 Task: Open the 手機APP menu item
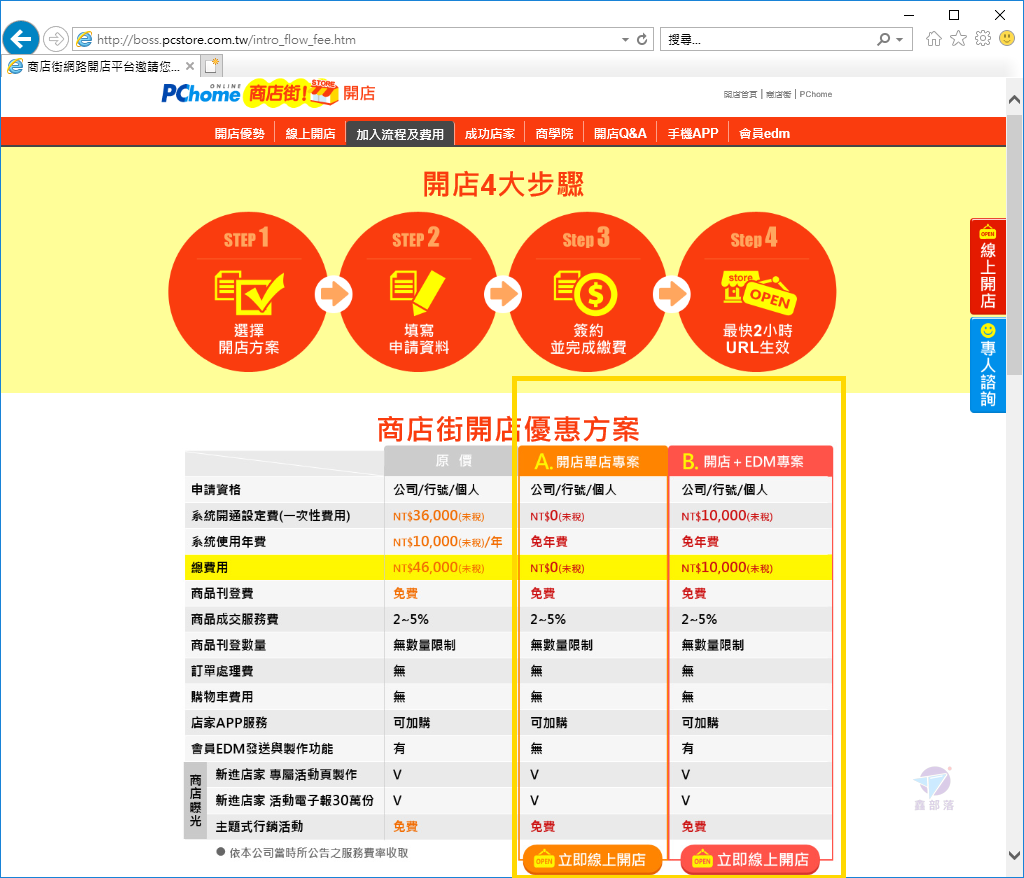click(692, 134)
